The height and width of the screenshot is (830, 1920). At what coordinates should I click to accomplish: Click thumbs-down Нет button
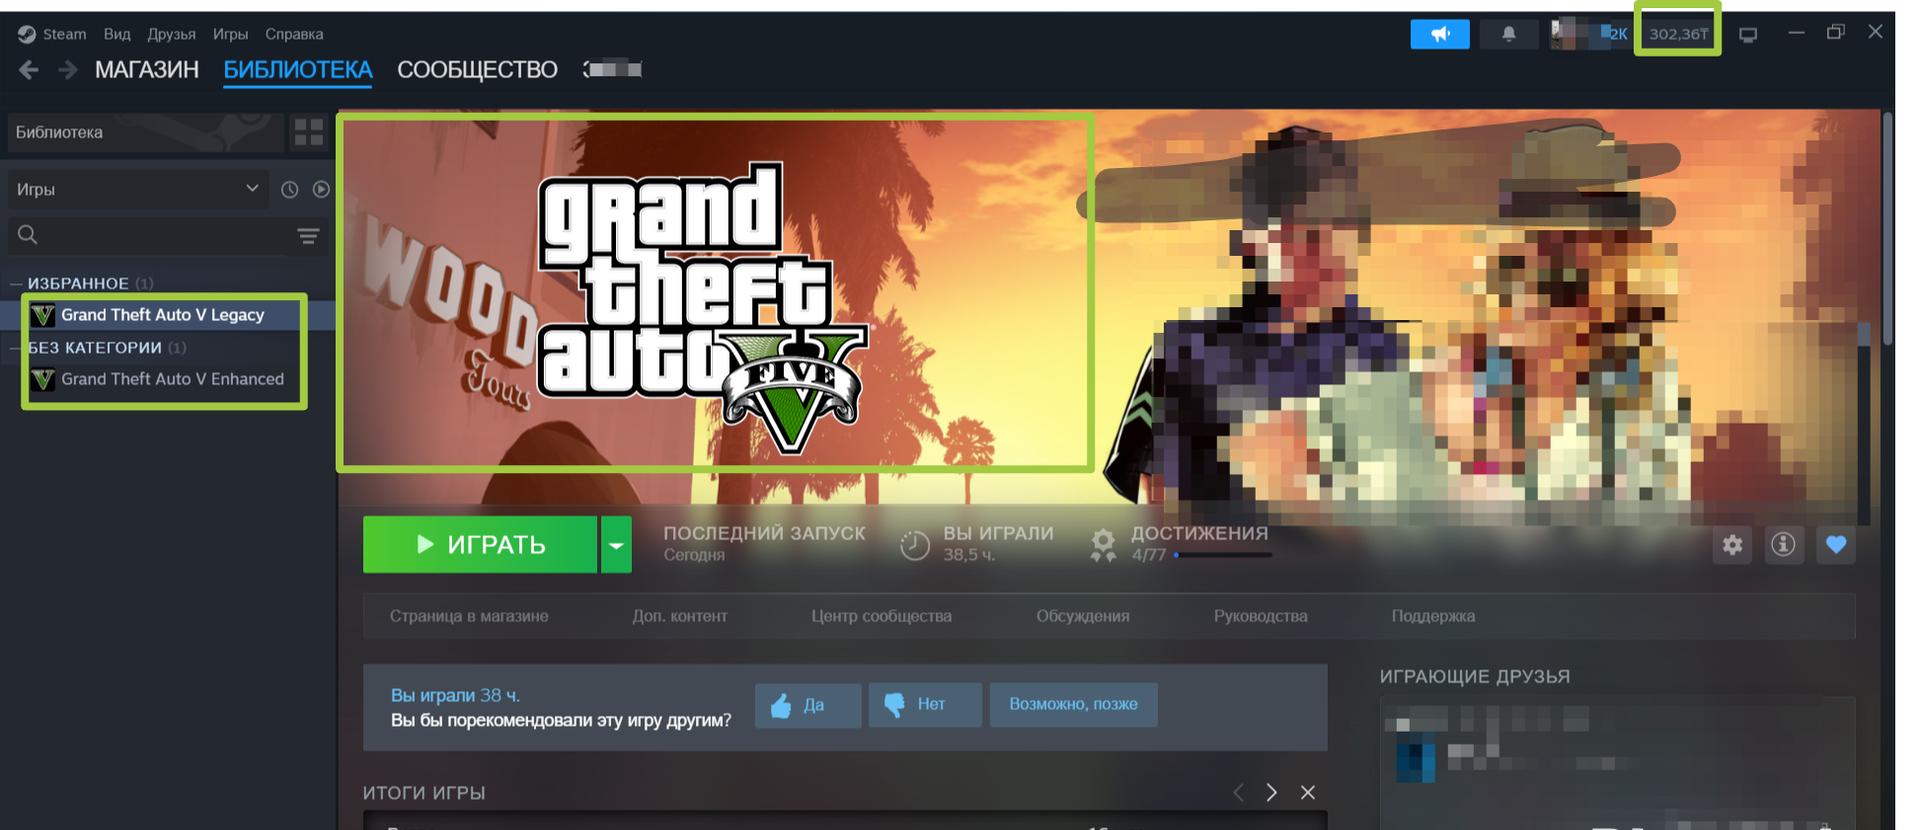tap(924, 705)
